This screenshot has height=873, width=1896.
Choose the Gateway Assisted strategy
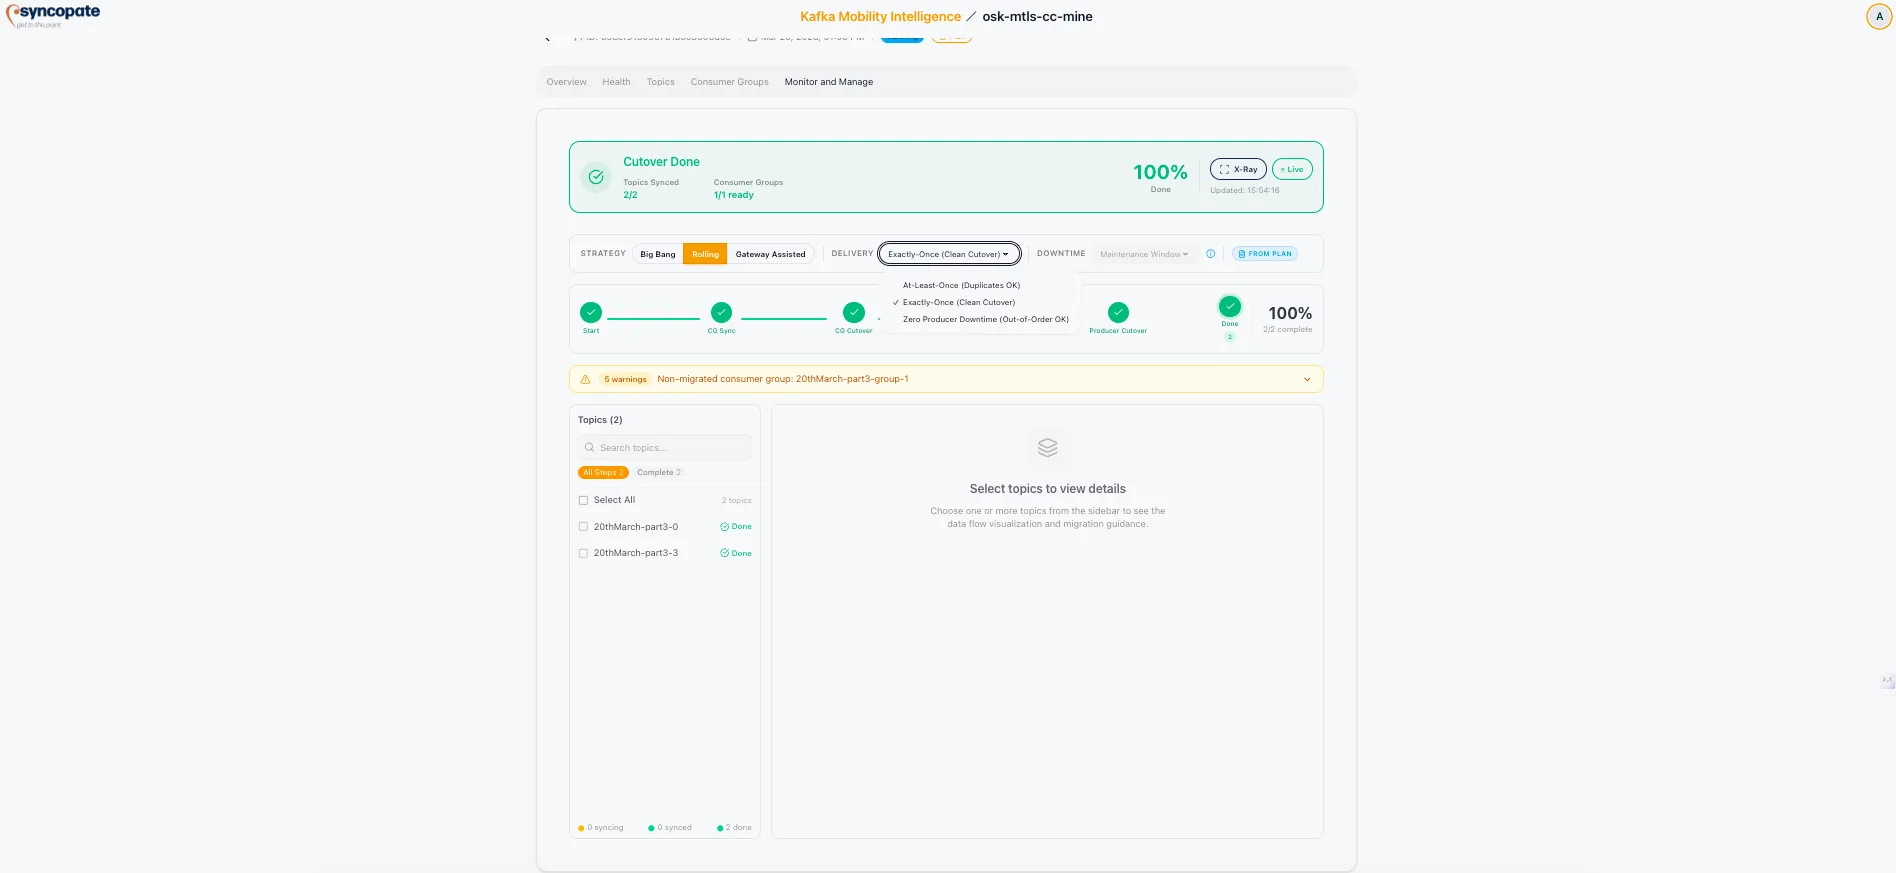pos(770,254)
